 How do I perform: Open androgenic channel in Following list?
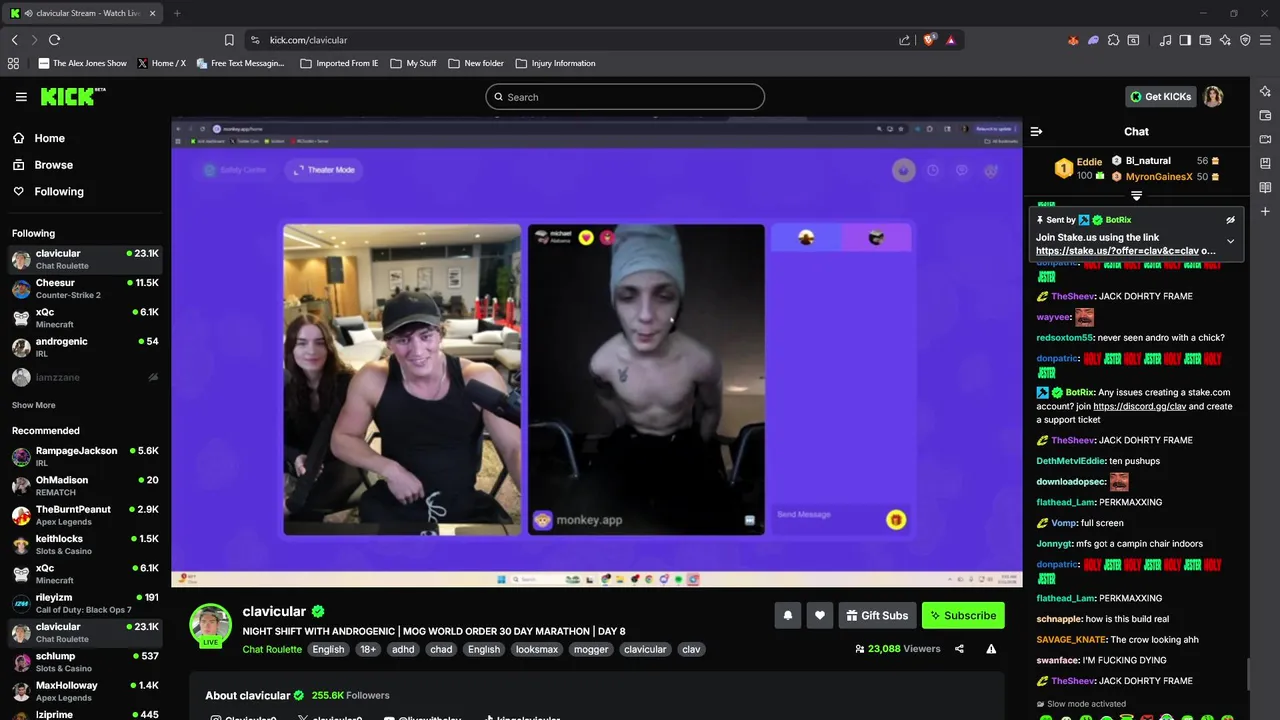(x=85, y=347)
